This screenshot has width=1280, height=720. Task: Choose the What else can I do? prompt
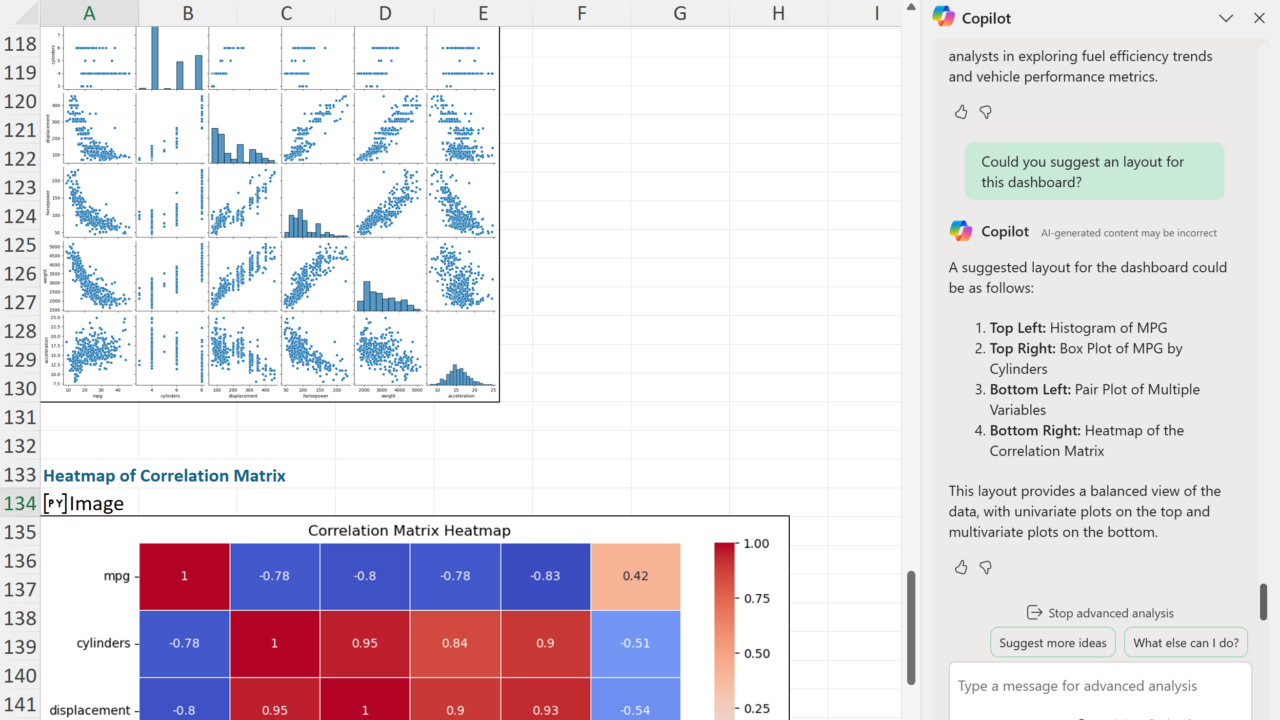click(1186, 643)
